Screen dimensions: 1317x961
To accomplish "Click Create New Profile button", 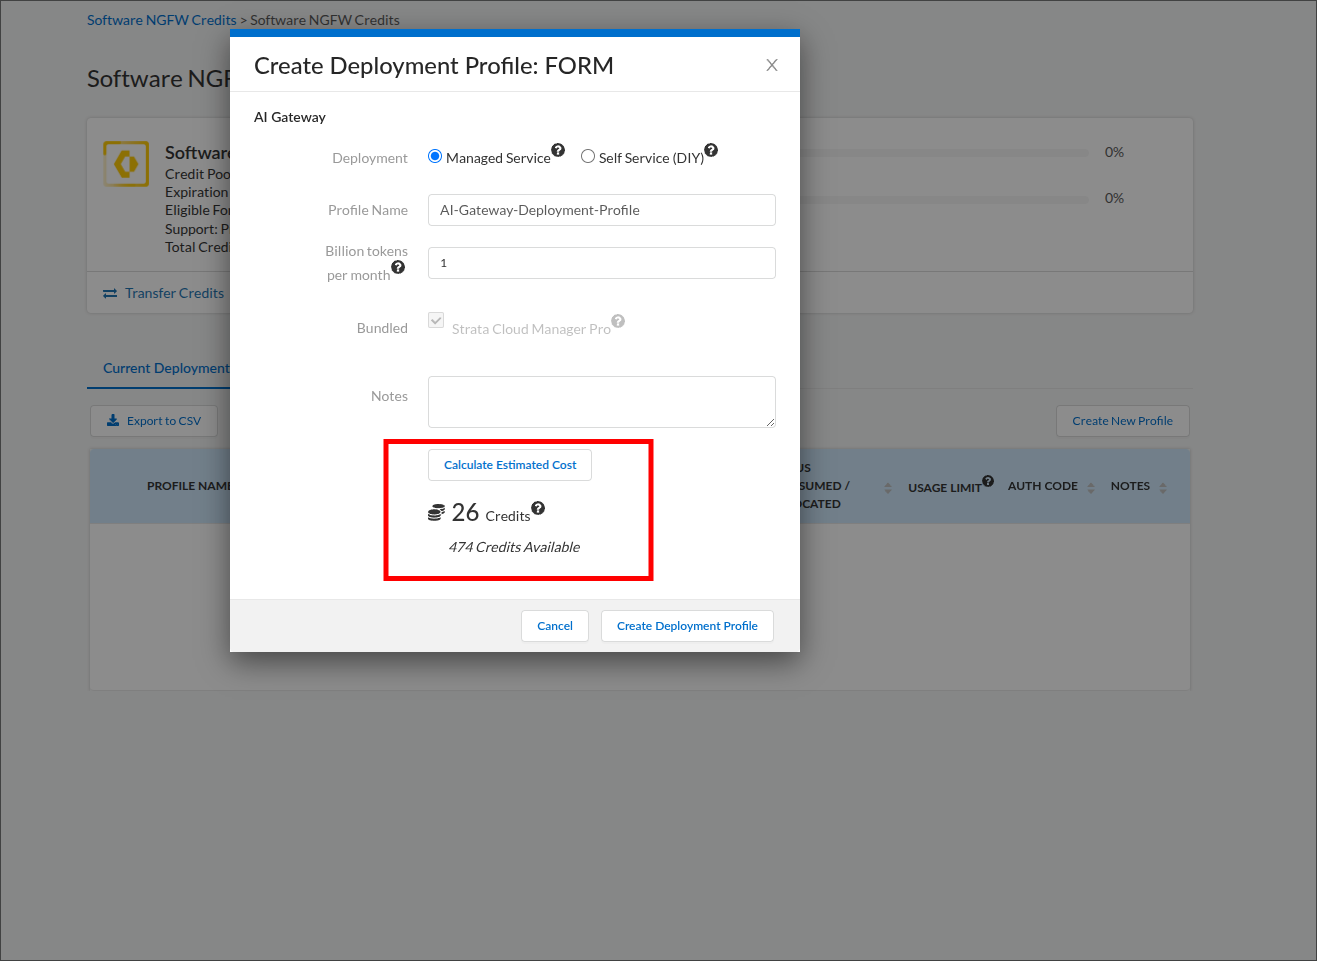I will (1122, 421).
